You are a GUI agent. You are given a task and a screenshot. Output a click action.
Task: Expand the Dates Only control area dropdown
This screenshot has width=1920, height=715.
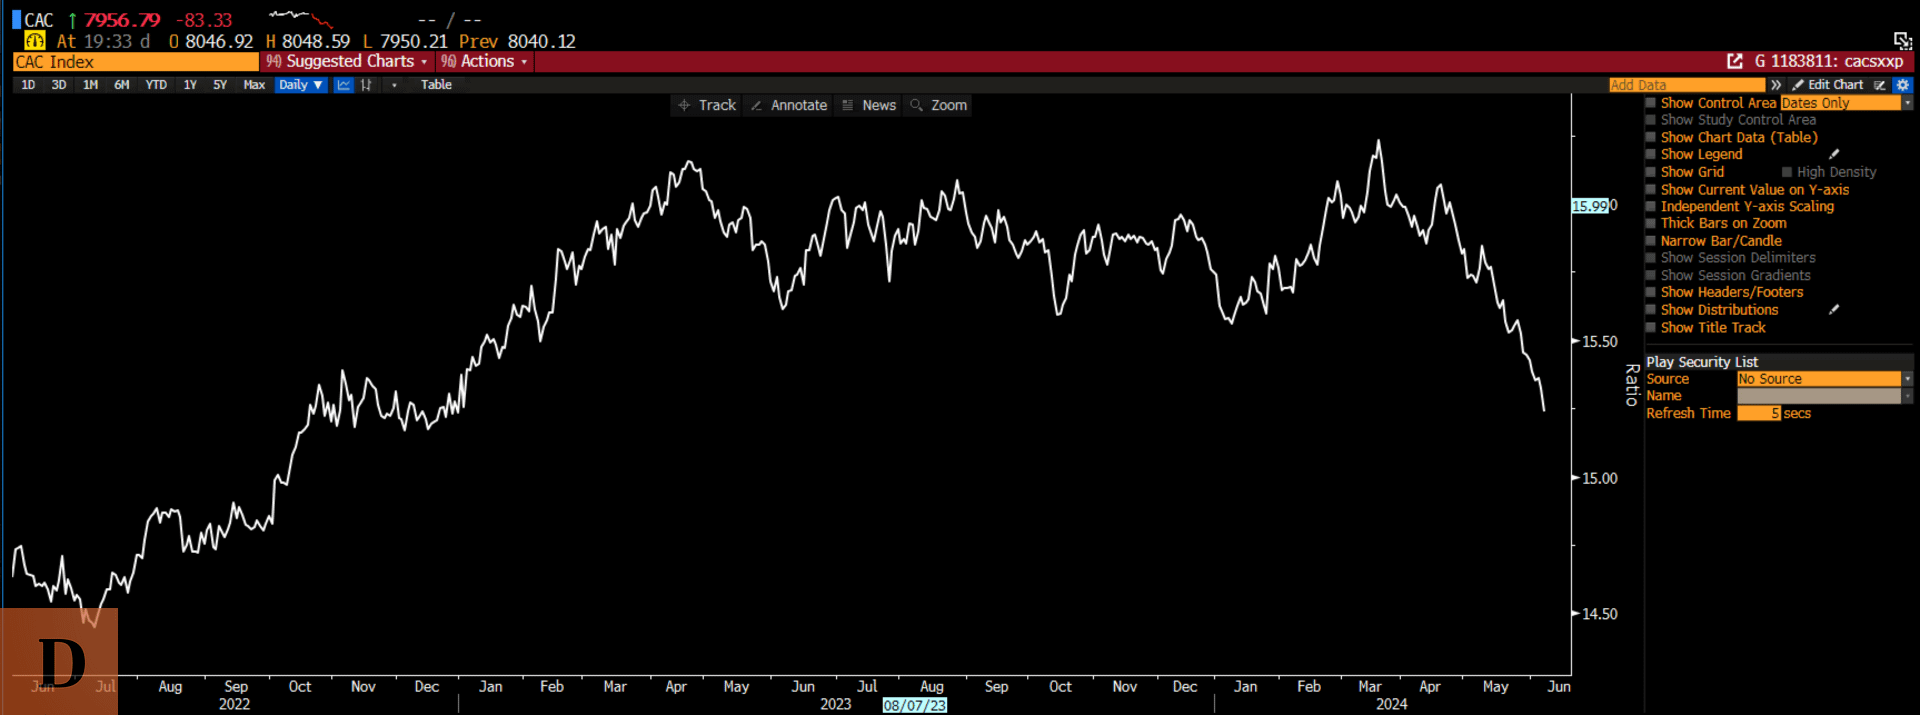[x=1907, y=103]
